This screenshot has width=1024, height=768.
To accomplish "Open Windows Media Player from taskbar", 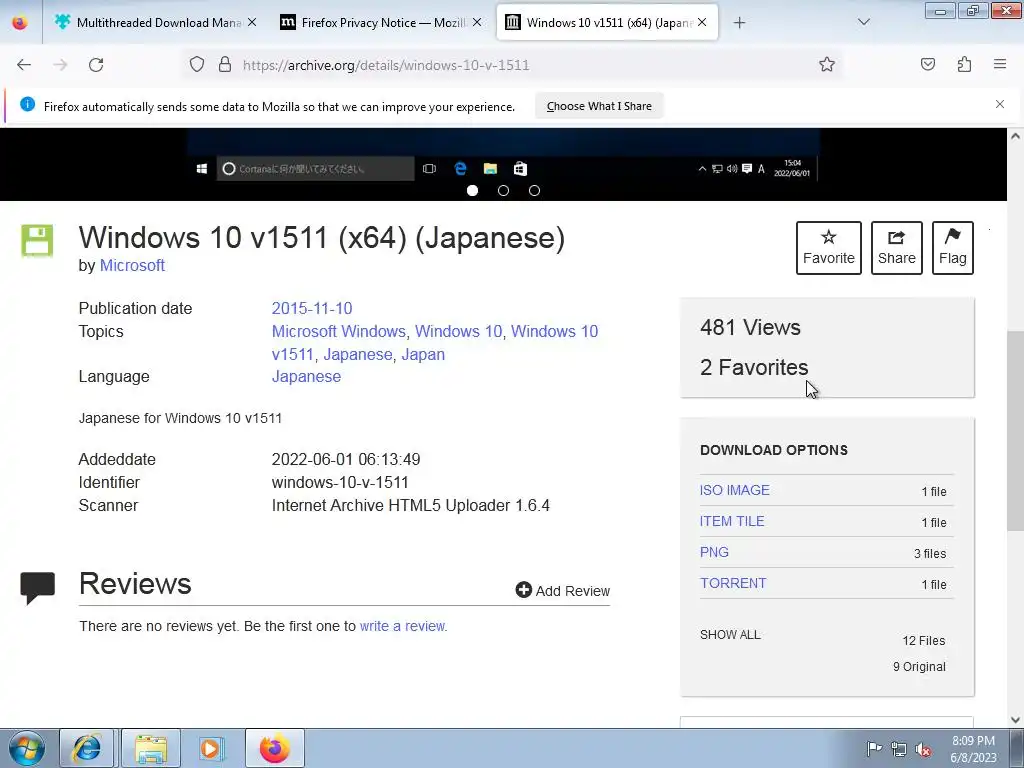I will pyautogui.click(x=211, y=748).
